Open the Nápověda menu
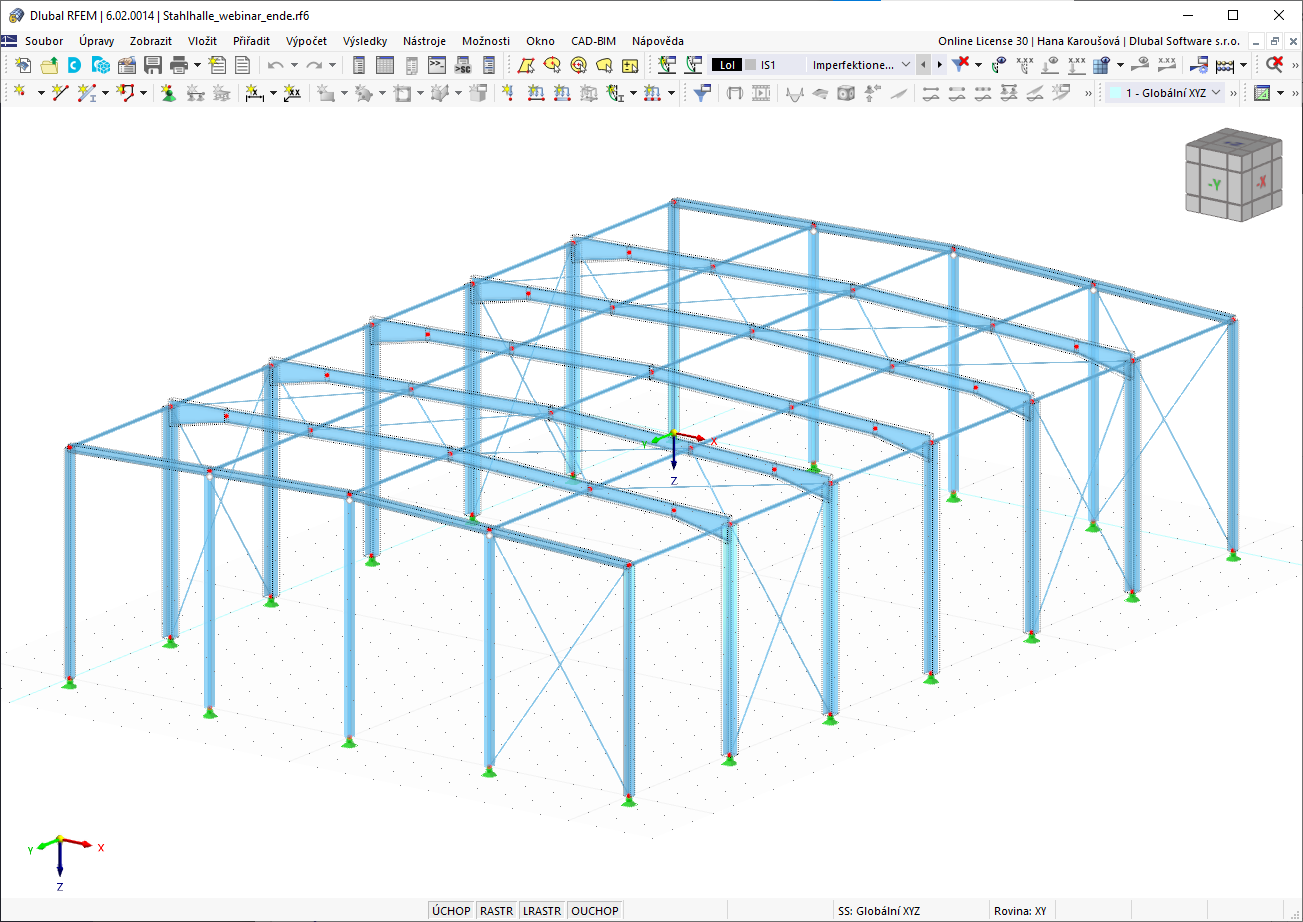The image size is (1303, 922). pos(658,41)
